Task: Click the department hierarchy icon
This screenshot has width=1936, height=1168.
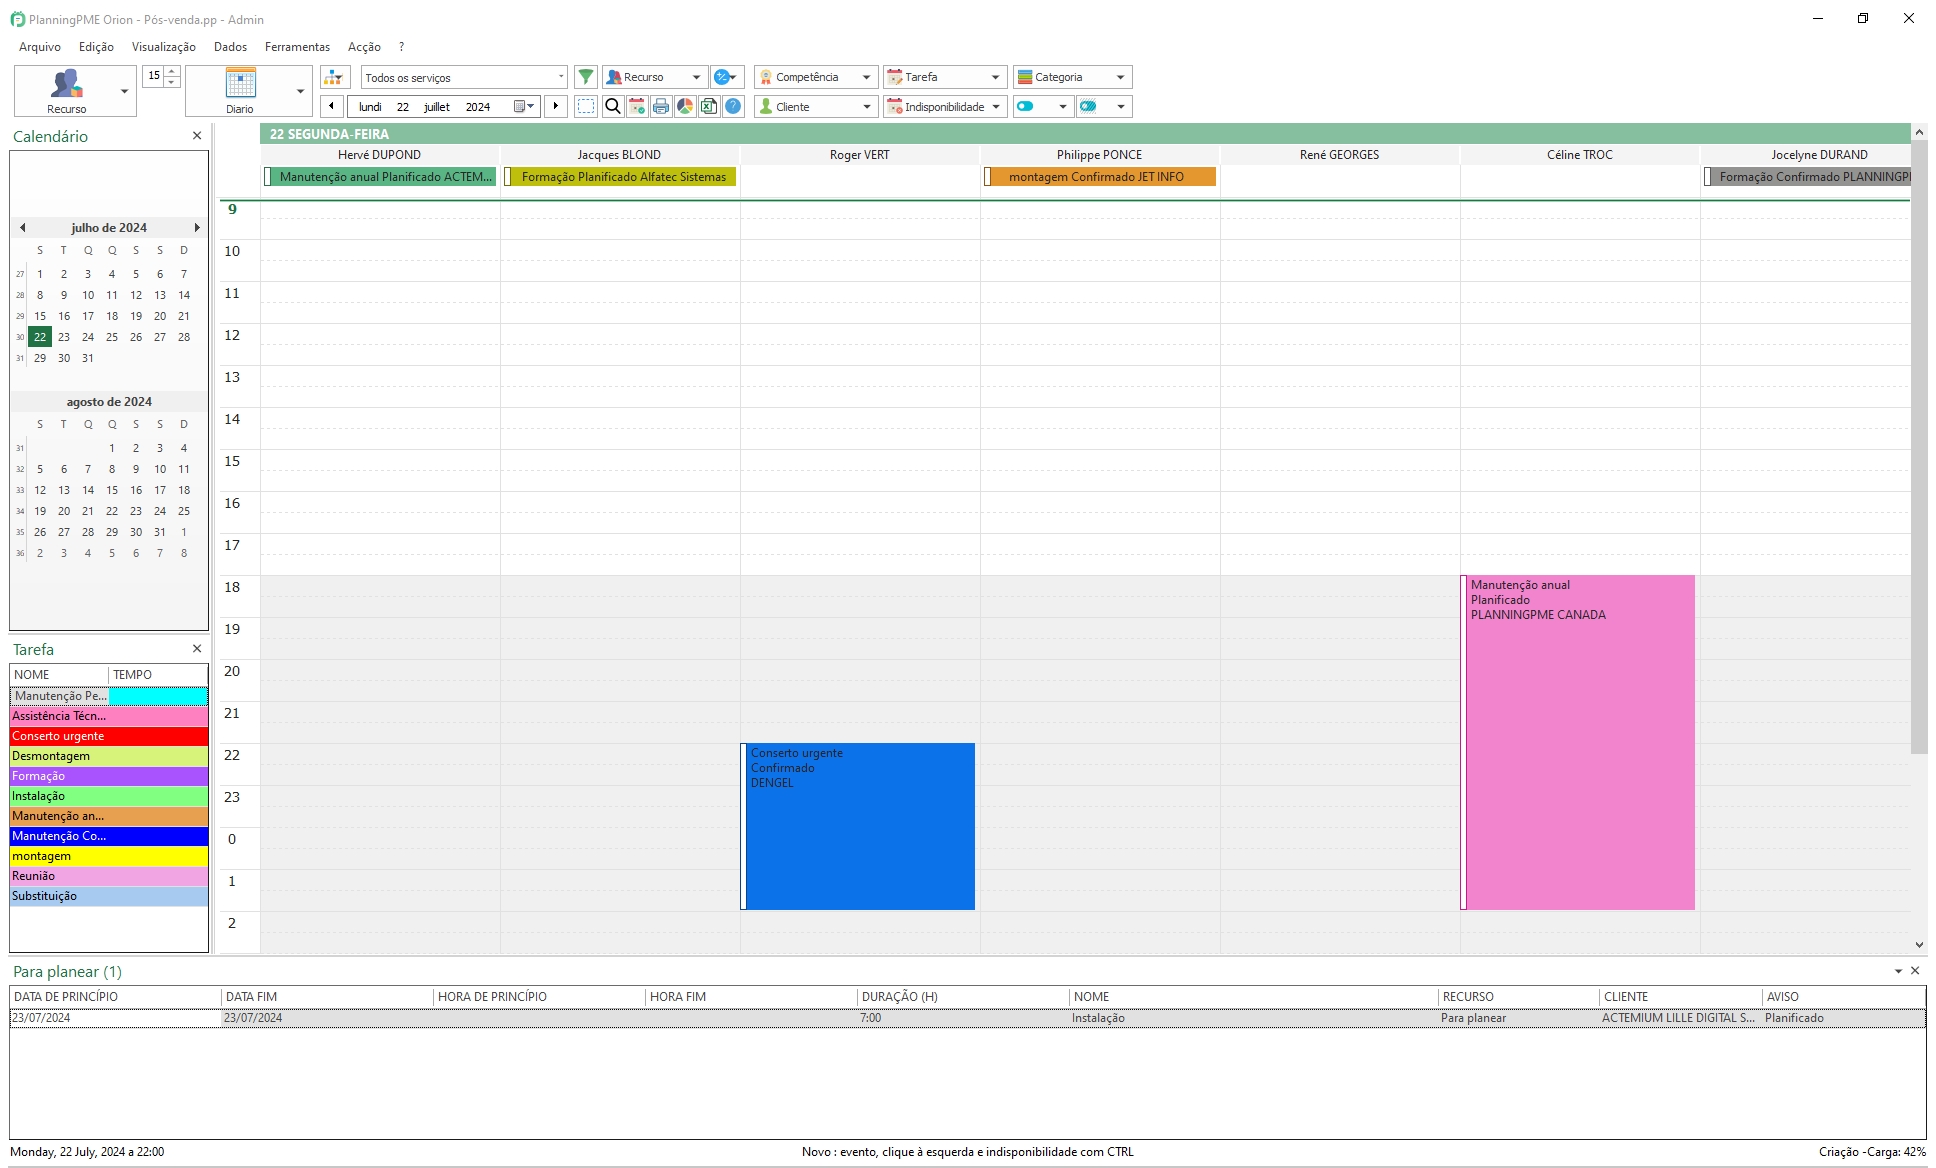Action: (x=334, y=77)
